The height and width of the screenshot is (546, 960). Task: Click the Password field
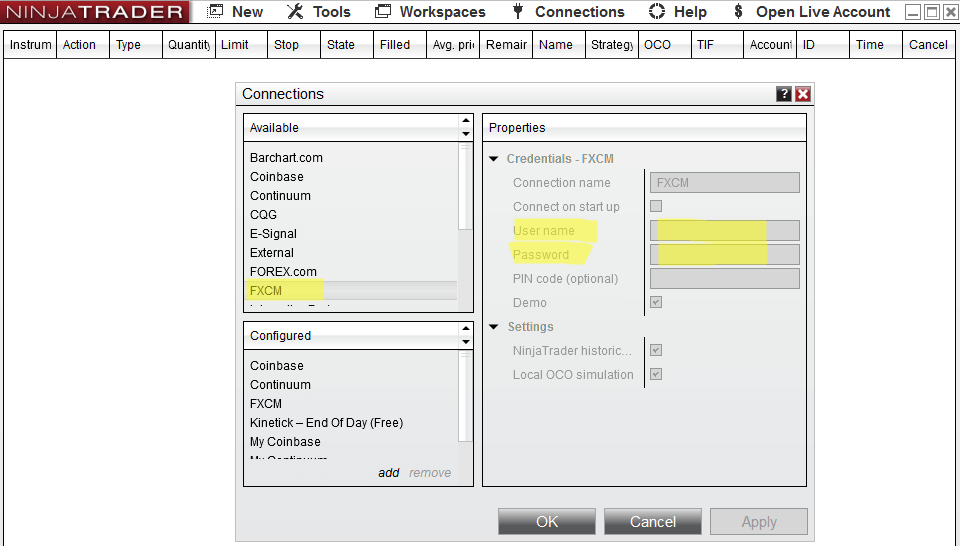[724, 254]
